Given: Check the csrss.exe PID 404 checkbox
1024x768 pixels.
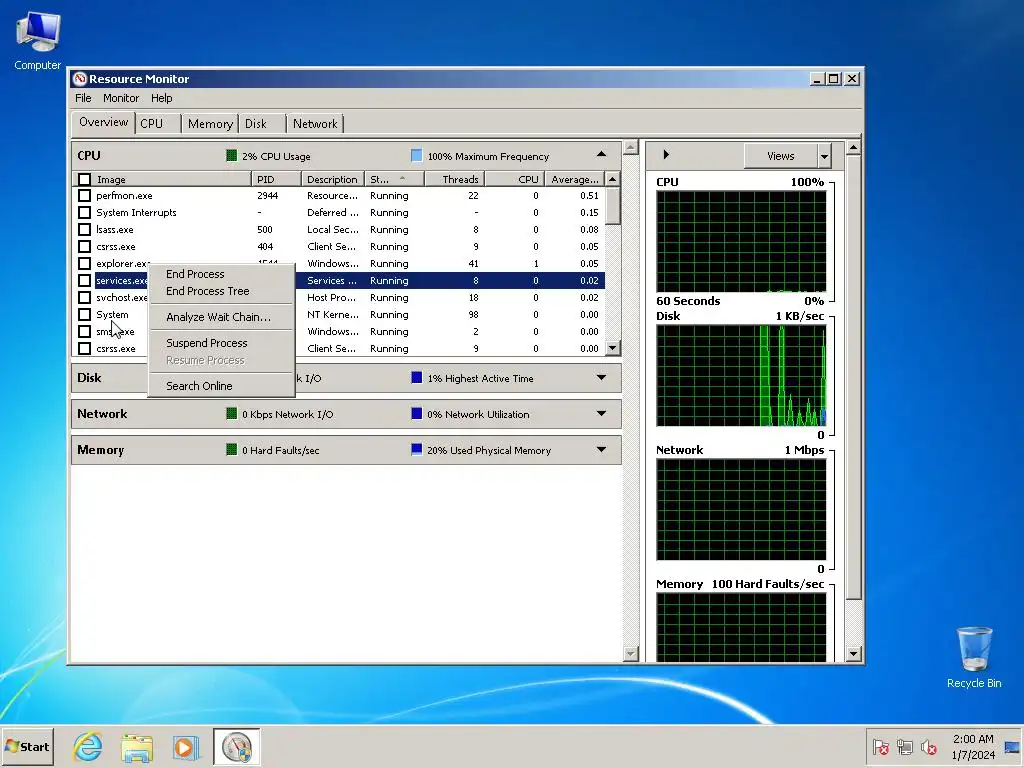Looking at the screenshot, I should pos(84,246).
